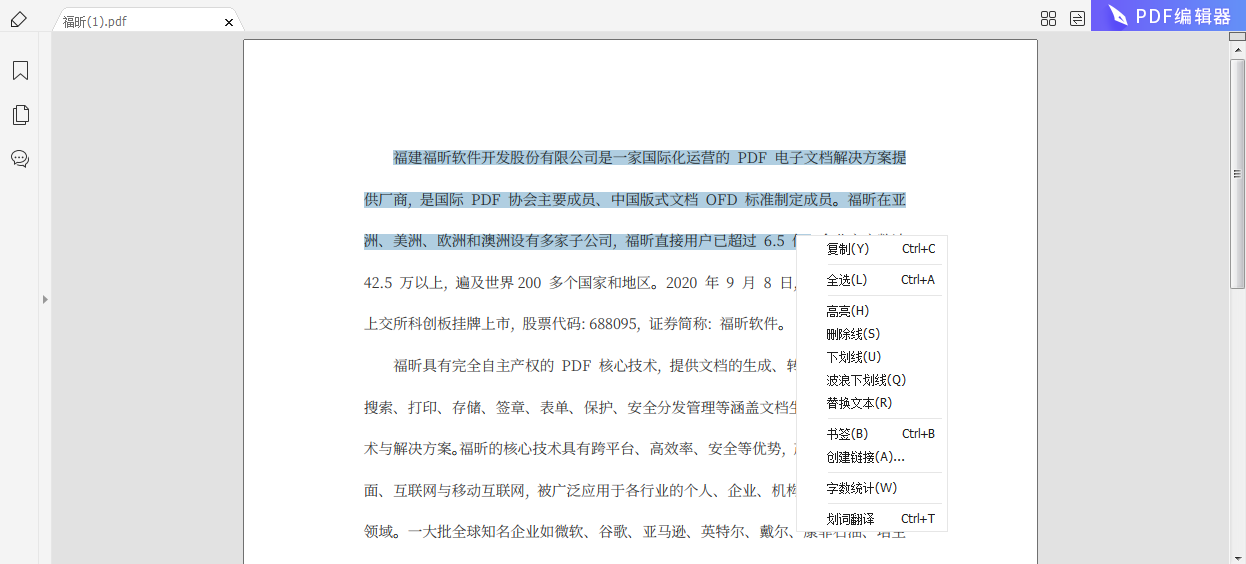
Task: Add a 书签(B) from context menu
Action: point(871,434)
